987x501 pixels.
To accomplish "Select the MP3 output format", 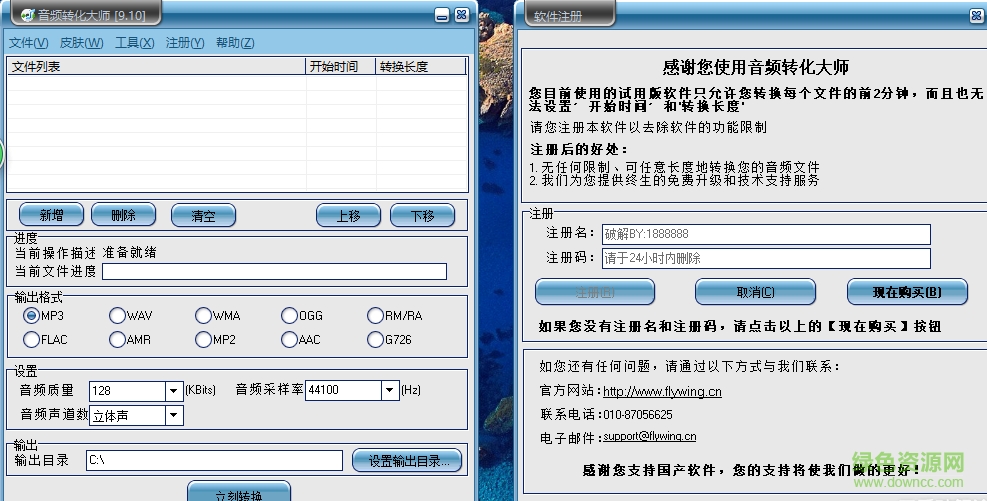I will [31, 315].
